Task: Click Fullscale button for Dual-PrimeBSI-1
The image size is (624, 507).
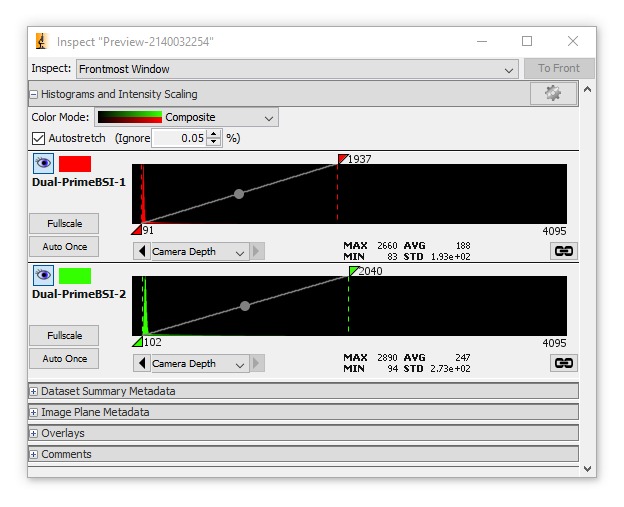Action: pyautogui.click(x=64, y=224)
